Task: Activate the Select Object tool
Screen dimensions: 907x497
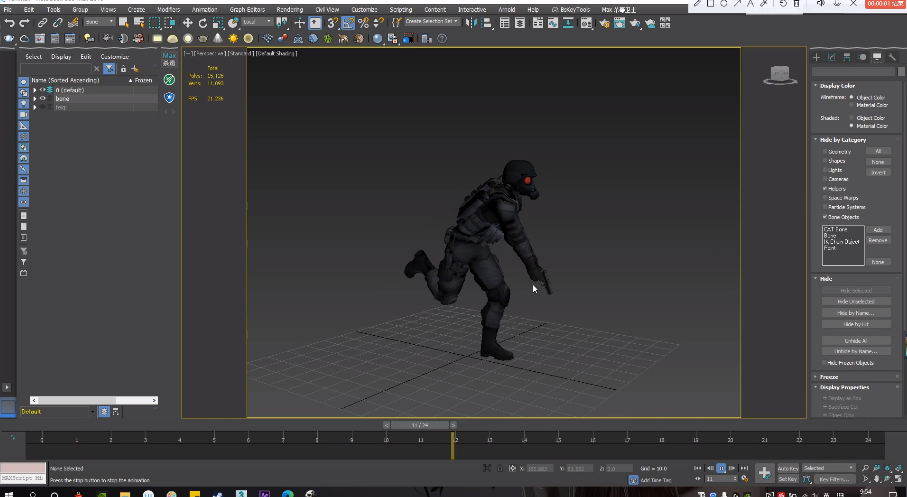Action: coord(123,23)
